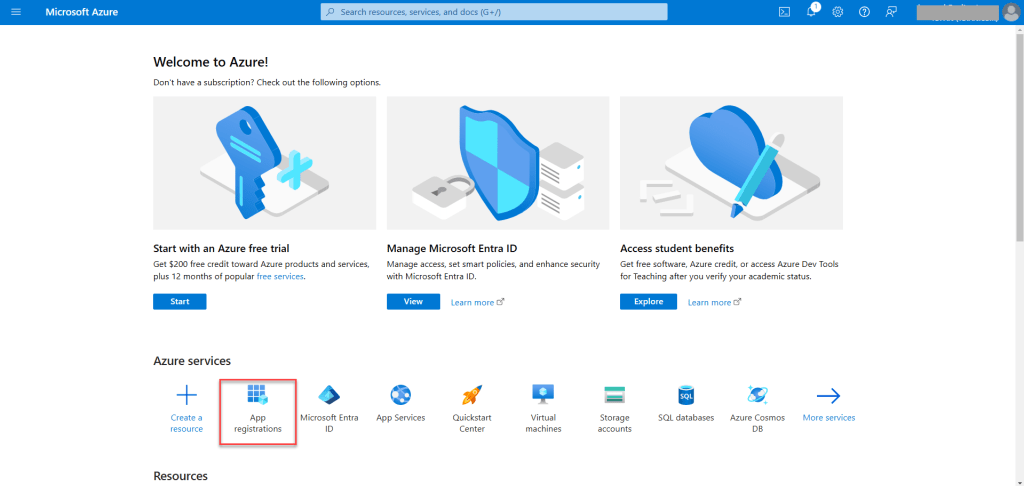Open the Help question mark icon
Viewport: 1024px width, 486px height.
864,12
